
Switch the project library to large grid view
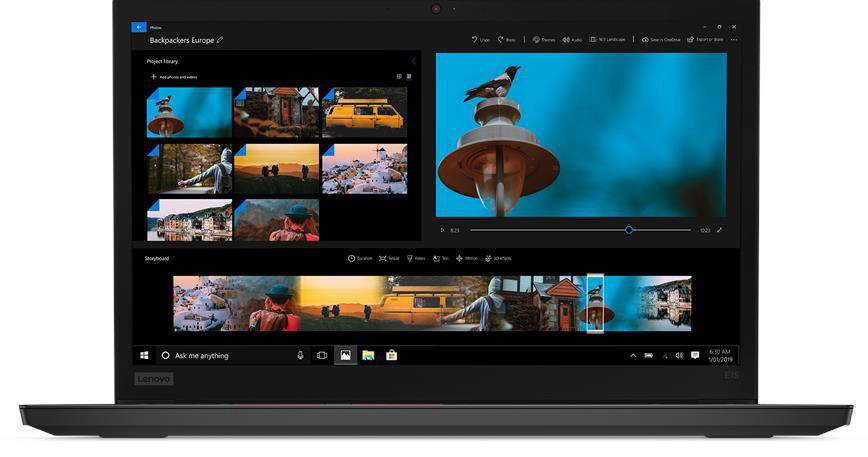tap(409, 76)
